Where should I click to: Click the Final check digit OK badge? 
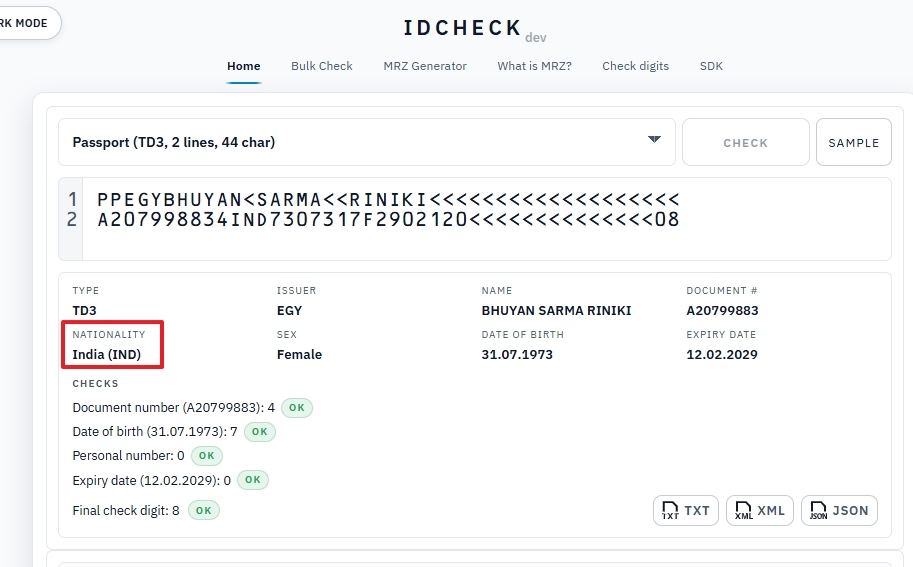coord(203,510)
